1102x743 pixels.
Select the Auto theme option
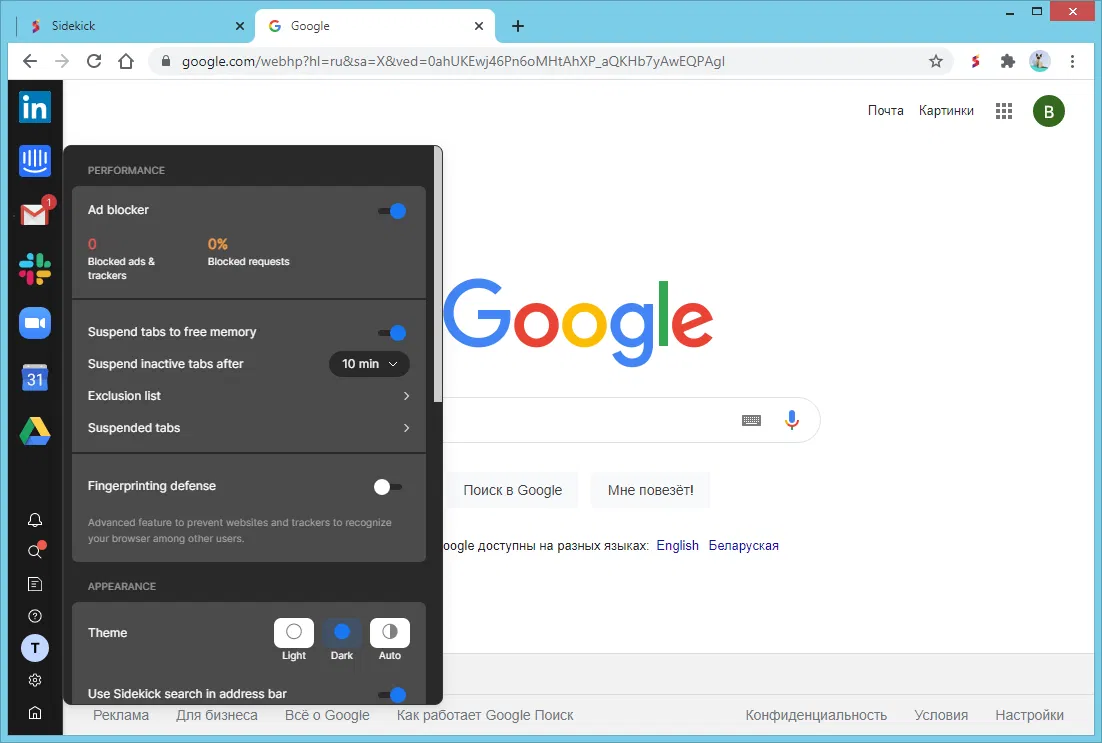point(389,633)
